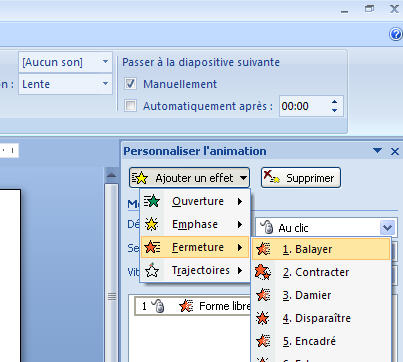The width and height of the screenshot is (403, 362).
Task: Choose the 4. Disparaître exit effect
Action: point(321,318)
